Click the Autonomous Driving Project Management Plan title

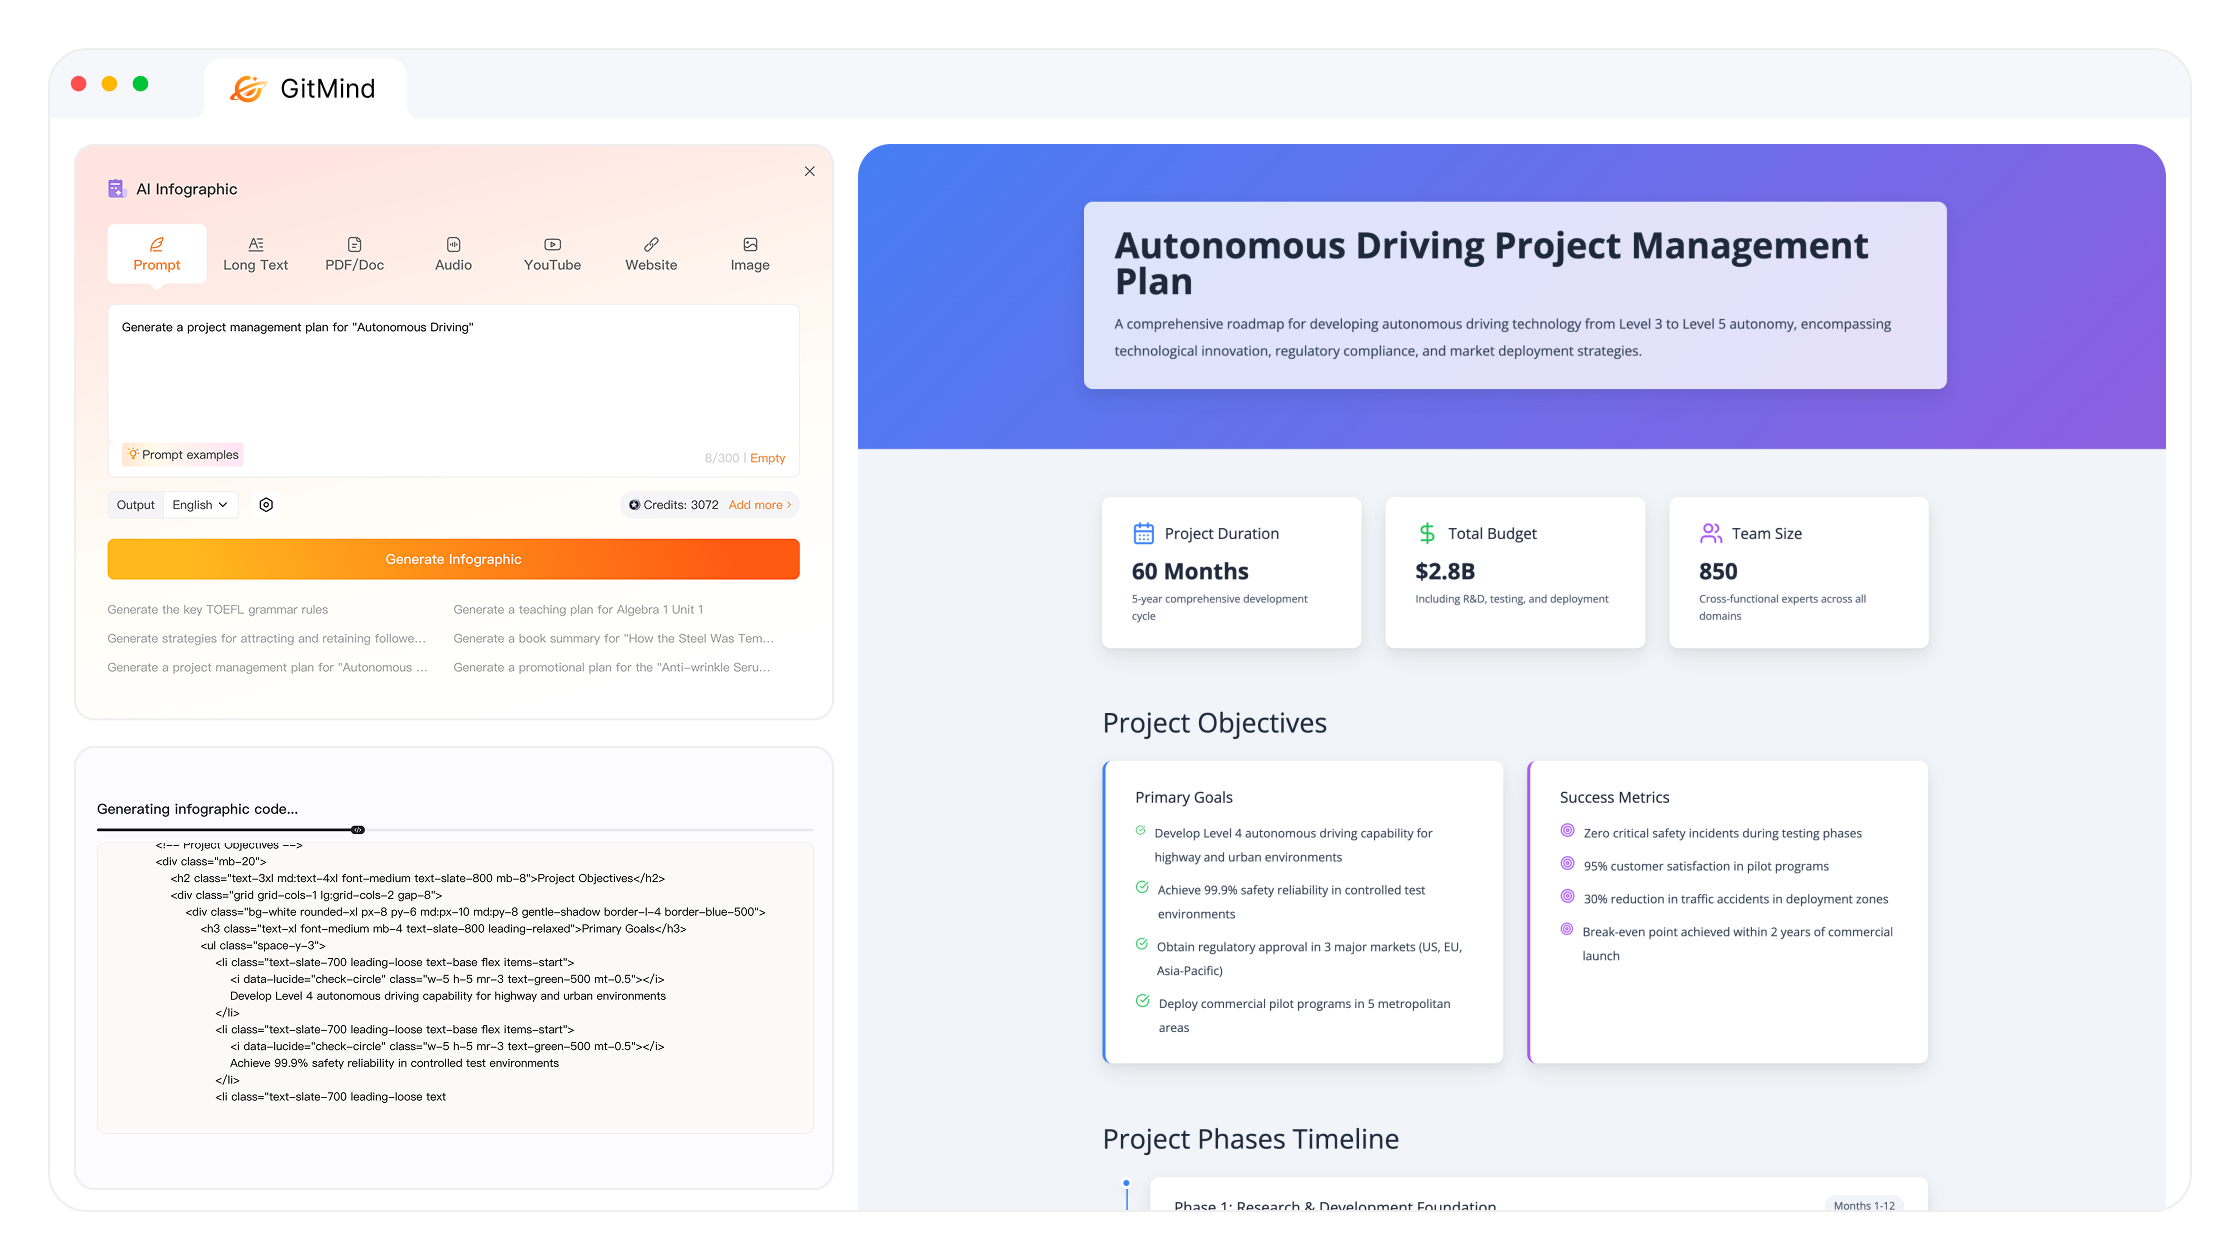pos(1491,263)
